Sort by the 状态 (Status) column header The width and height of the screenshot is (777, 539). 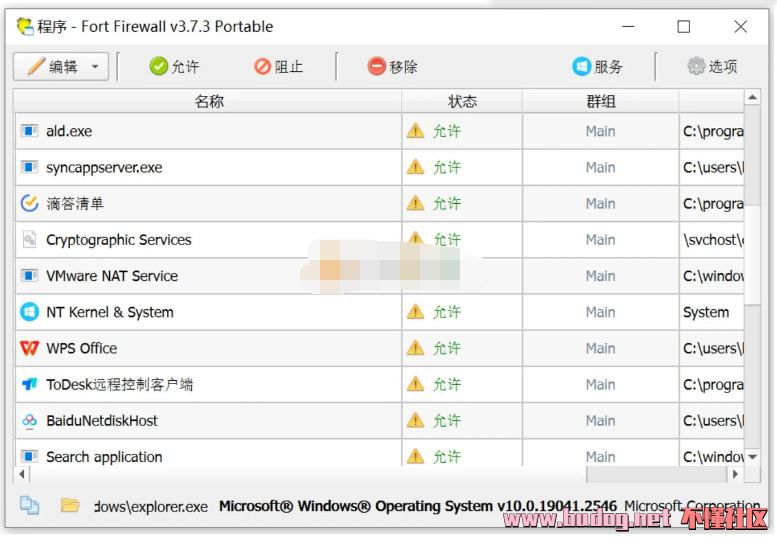pos(462,101)
